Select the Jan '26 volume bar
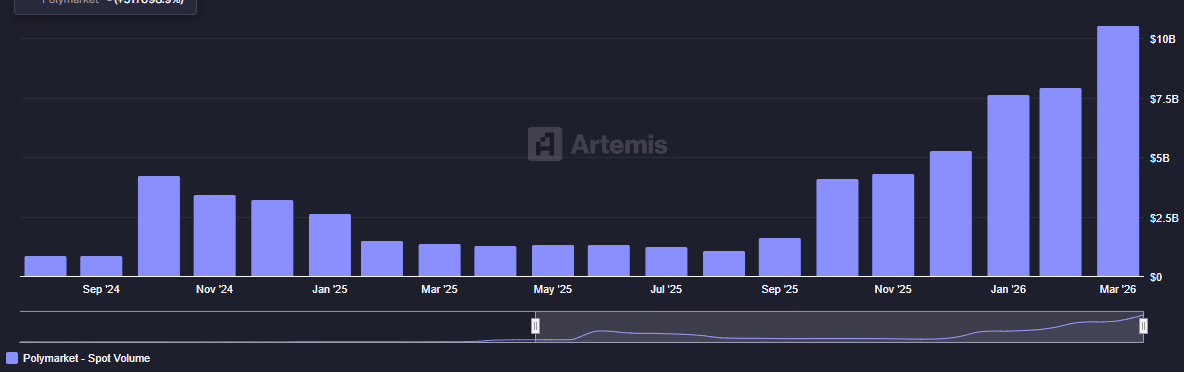The height and width of the screenshot is (372, 1184). coord(1008,186)
